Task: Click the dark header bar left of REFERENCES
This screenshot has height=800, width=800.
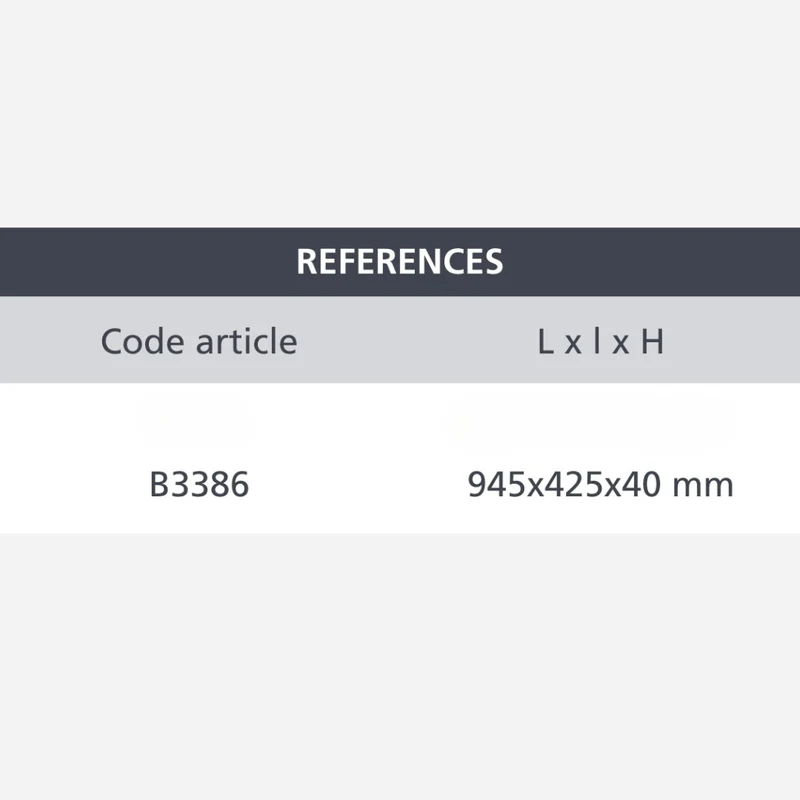Action: coord(148,262)
